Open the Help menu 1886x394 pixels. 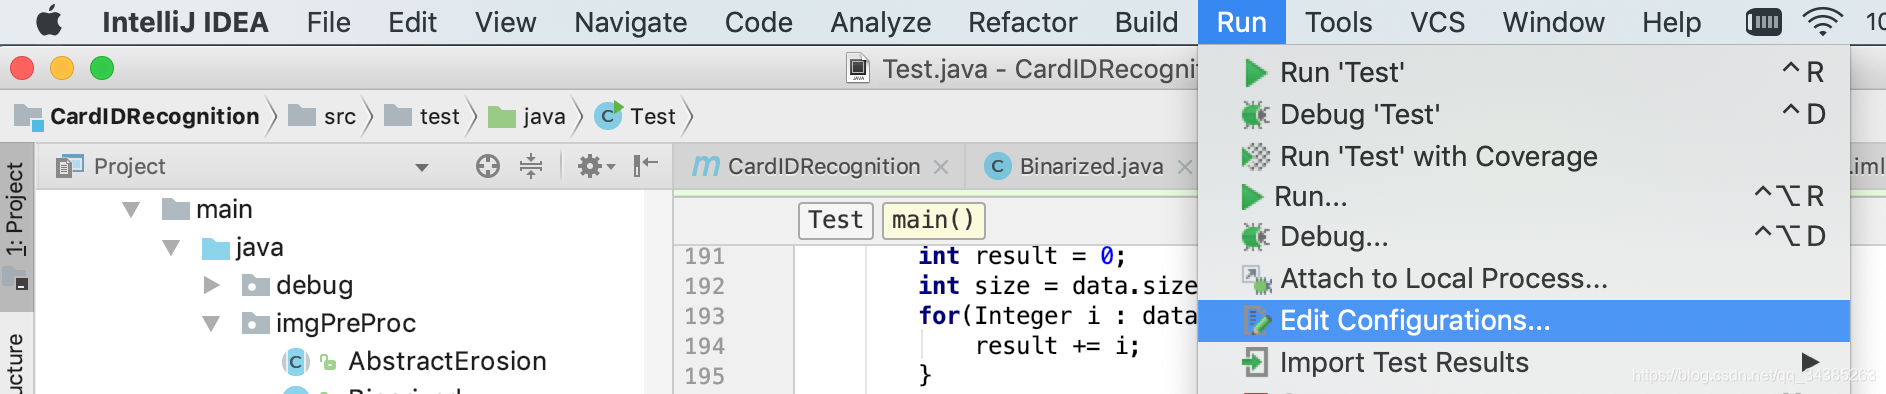(1671, 22)
